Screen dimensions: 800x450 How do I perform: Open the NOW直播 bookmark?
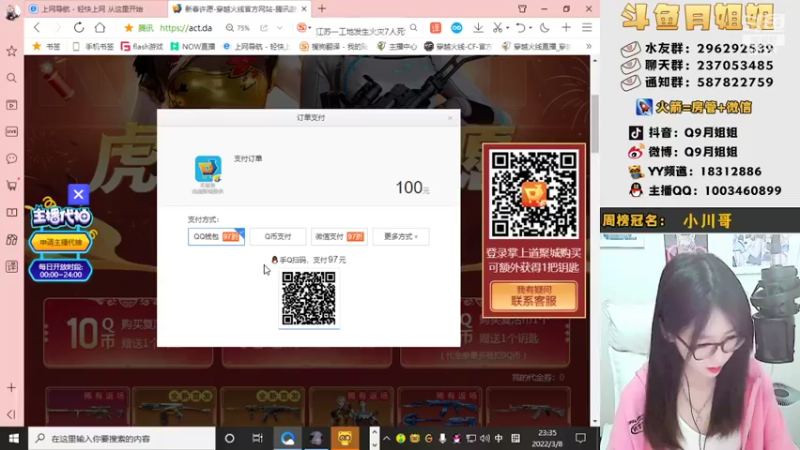192,46
